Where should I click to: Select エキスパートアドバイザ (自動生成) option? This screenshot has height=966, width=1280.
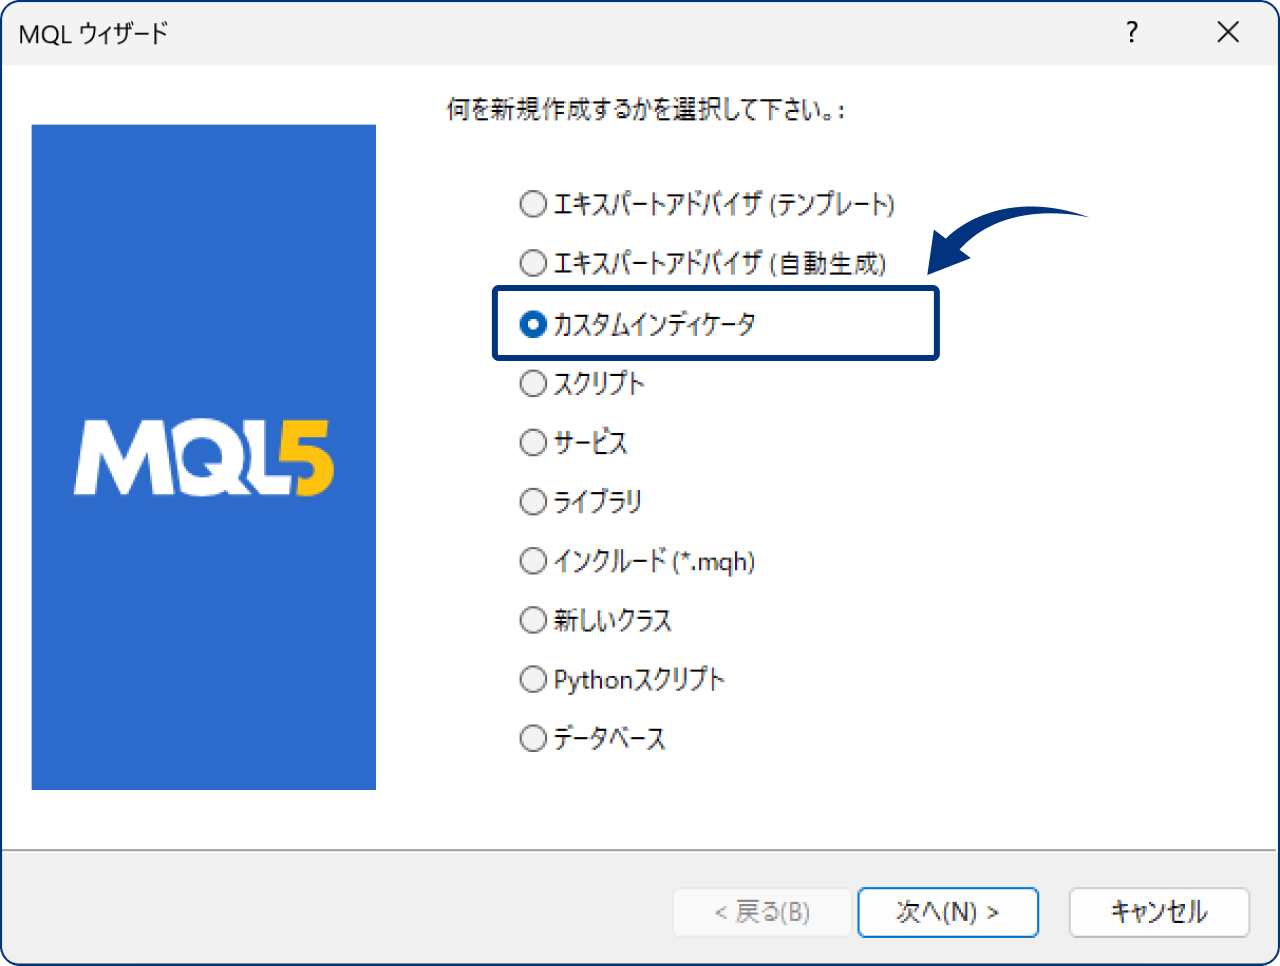pos(533,263)
